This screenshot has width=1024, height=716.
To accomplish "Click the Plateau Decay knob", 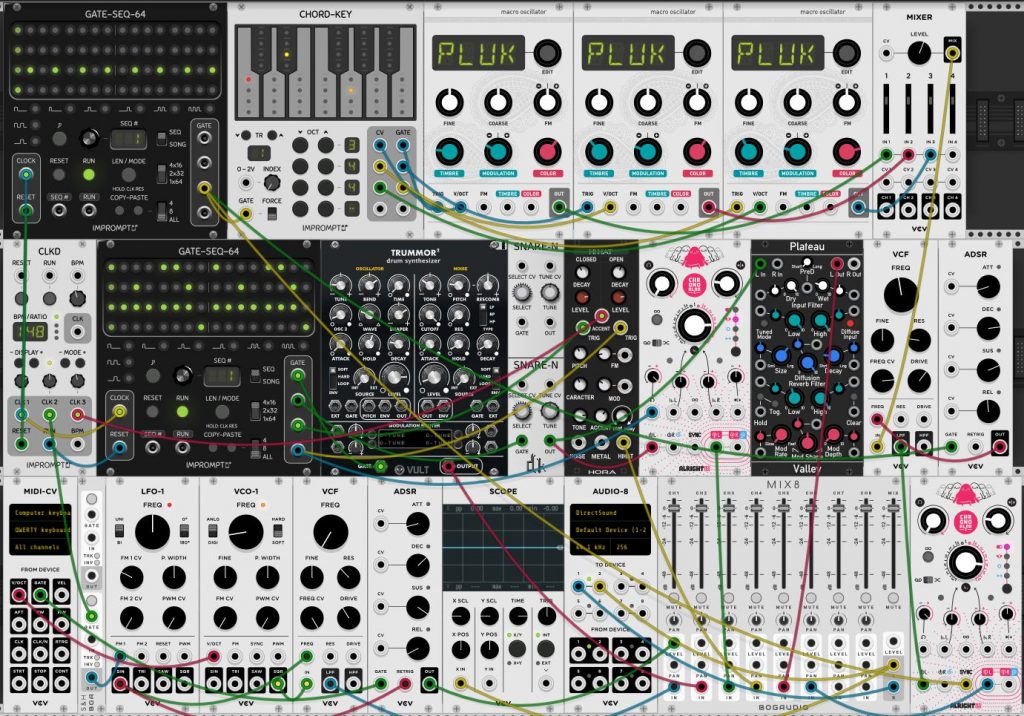I will pyautogui.click(x=833, y=357).
